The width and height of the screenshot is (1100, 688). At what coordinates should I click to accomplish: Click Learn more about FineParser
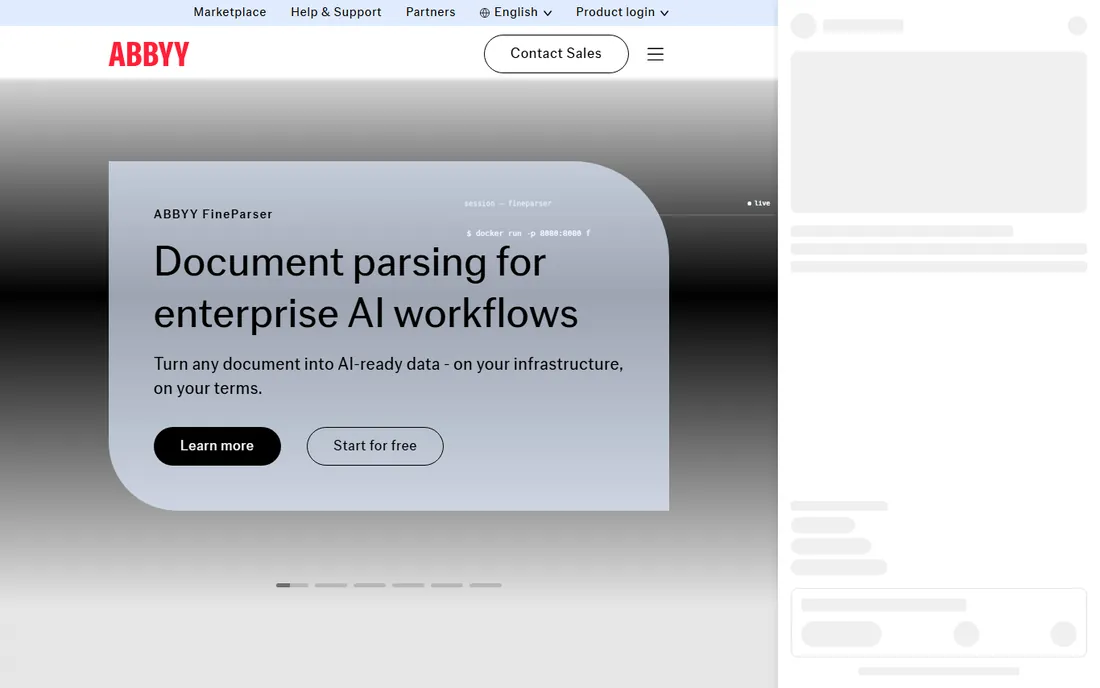[217, 446]
